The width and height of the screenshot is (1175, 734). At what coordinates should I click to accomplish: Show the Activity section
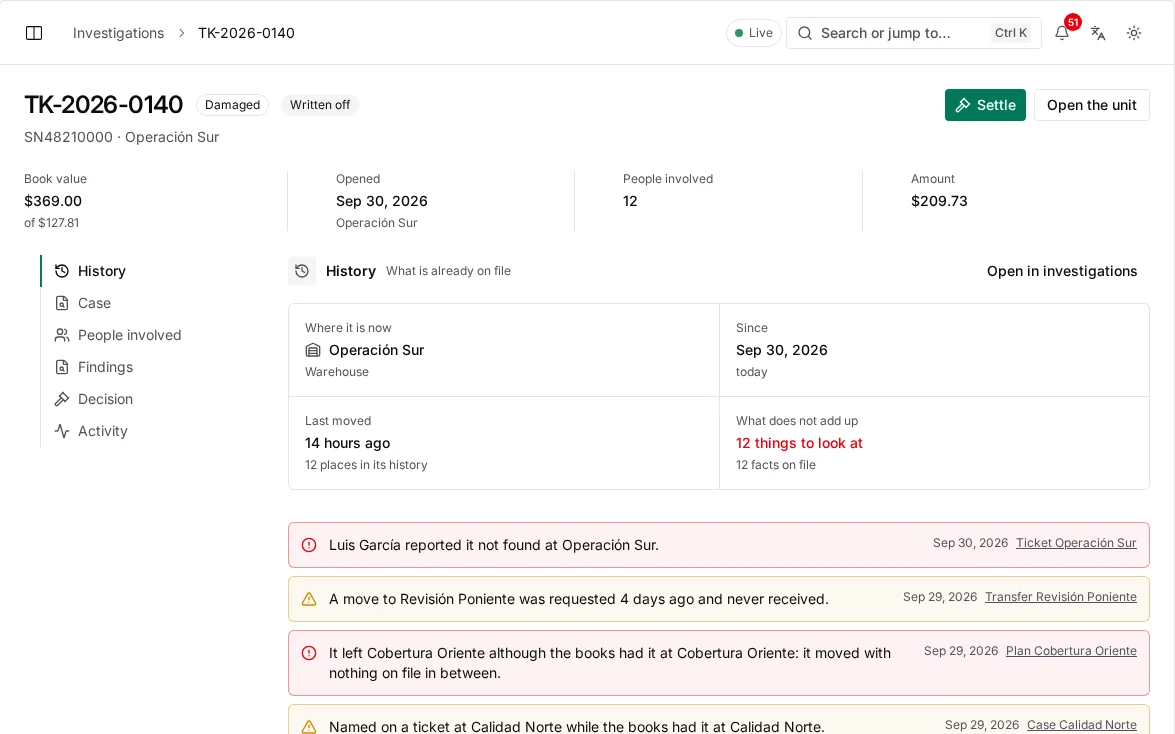(x=103, y=431)
